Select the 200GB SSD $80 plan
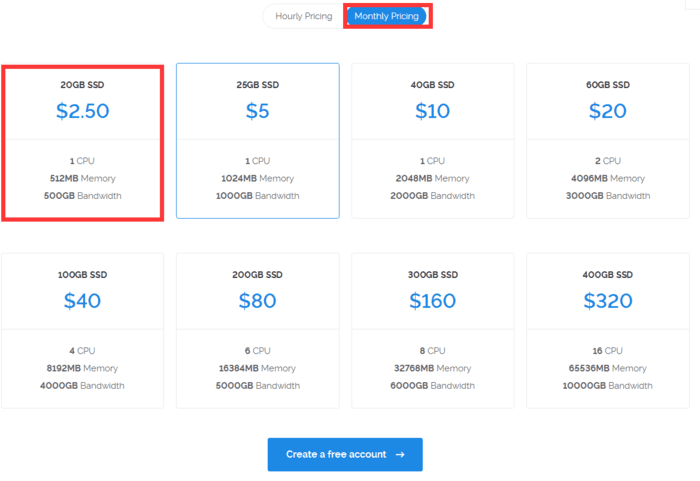This screenshot has width=700, height=481. [258, 330]
